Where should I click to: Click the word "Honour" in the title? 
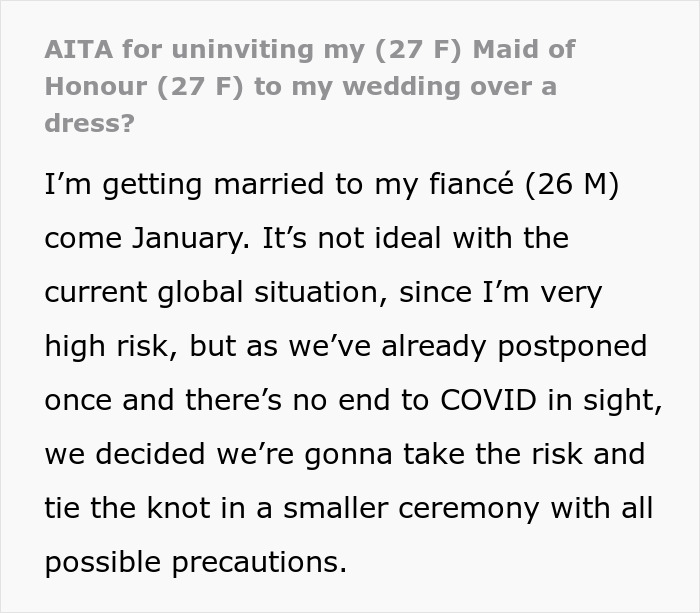click(x=96, y=86)
